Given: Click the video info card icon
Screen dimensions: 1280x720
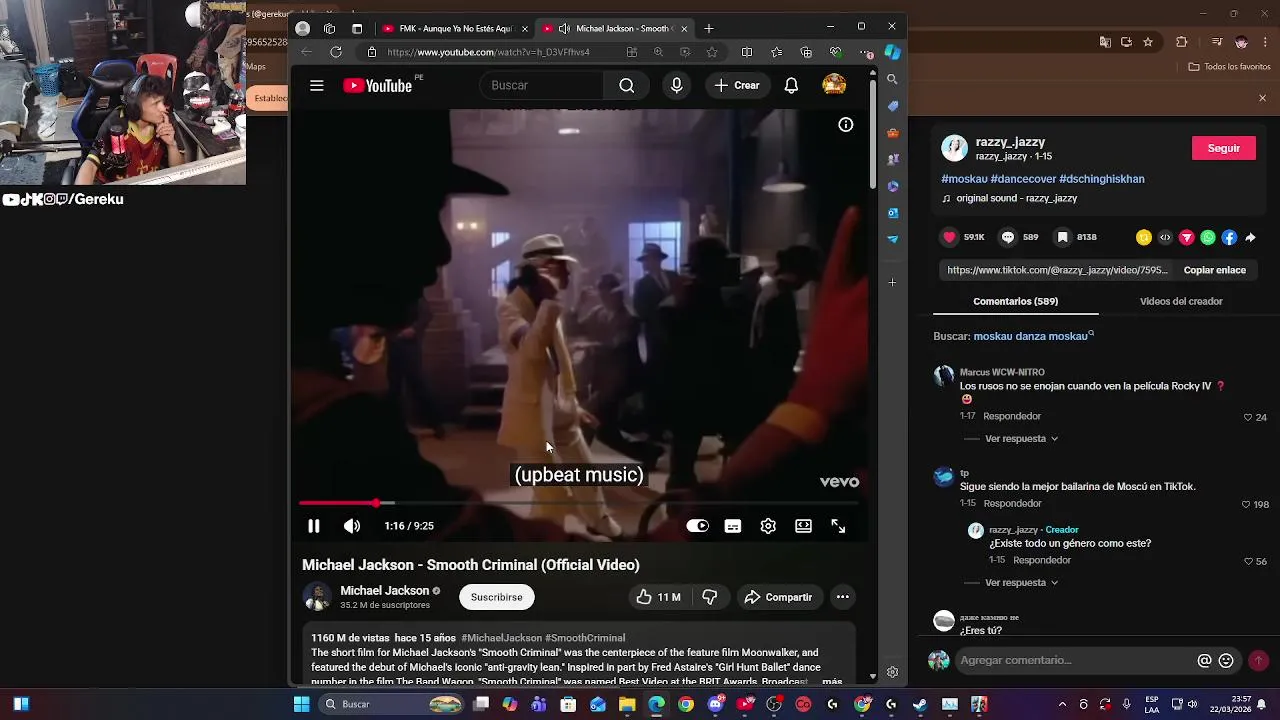Looking at the screenshot, I should 846,125.
